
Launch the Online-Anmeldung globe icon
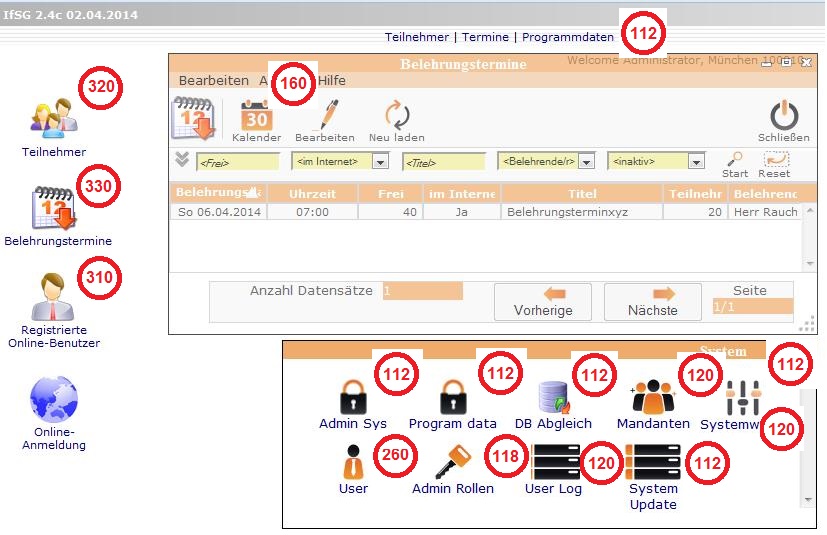tap(54, 400)
